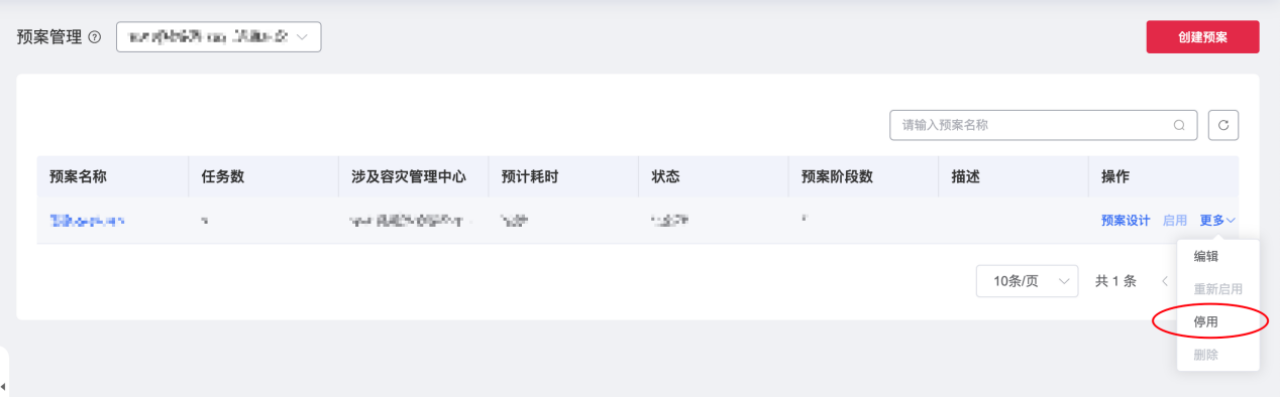Select 编辑 from the more menu

click(x=1206, y=256)
